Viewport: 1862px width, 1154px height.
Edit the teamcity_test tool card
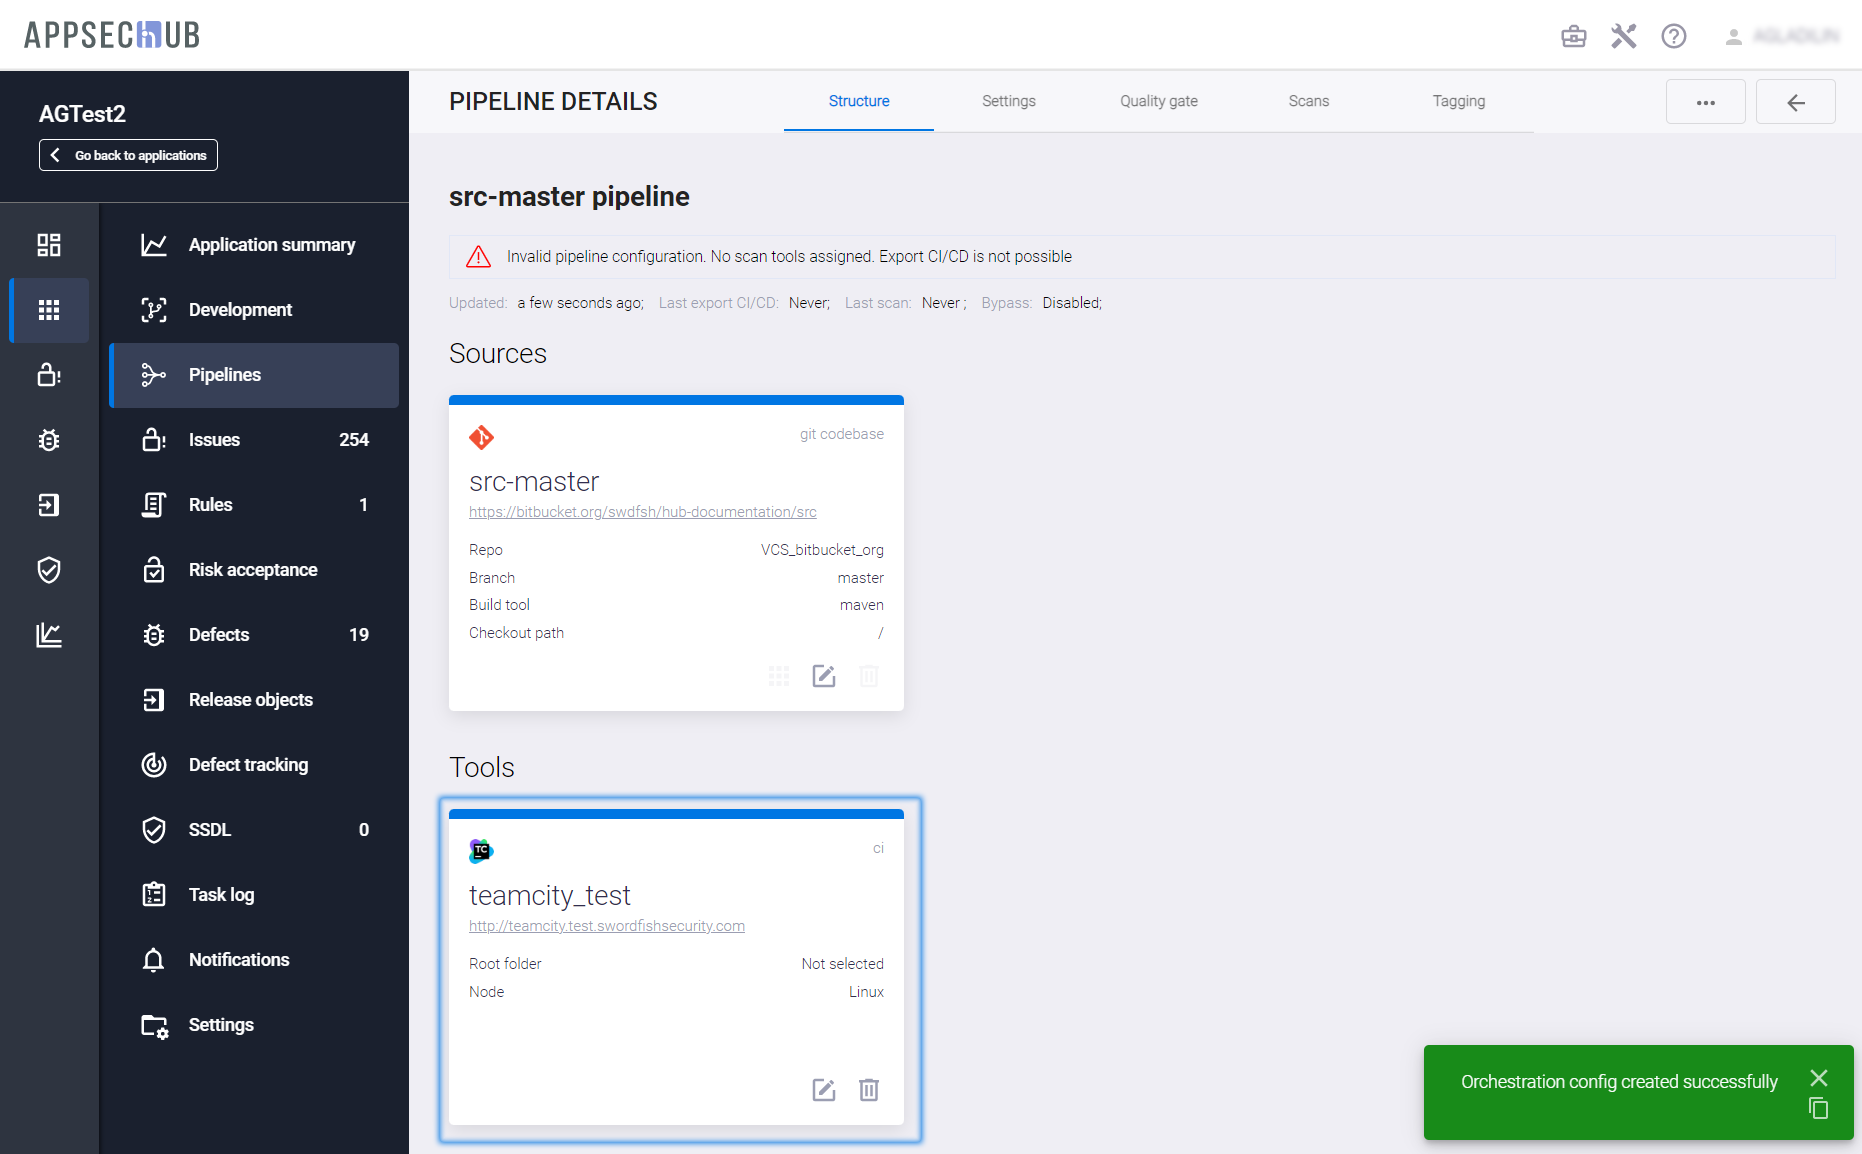pyautogui.click(x=823, y=1090)
